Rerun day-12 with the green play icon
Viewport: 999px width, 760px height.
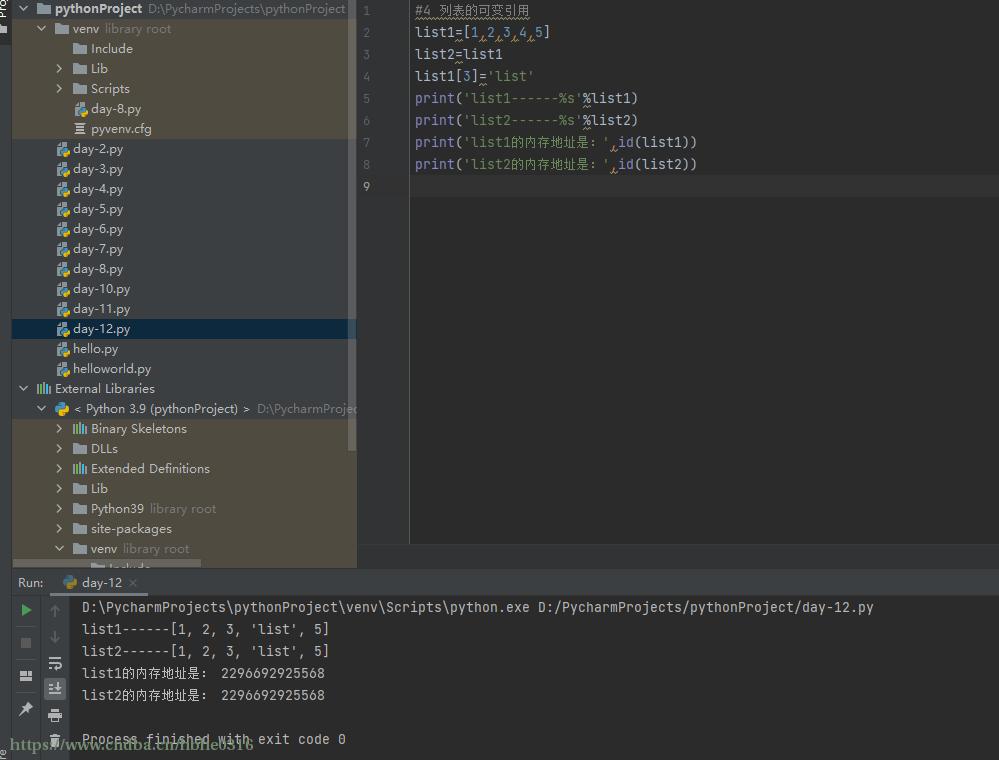[26, 610]
